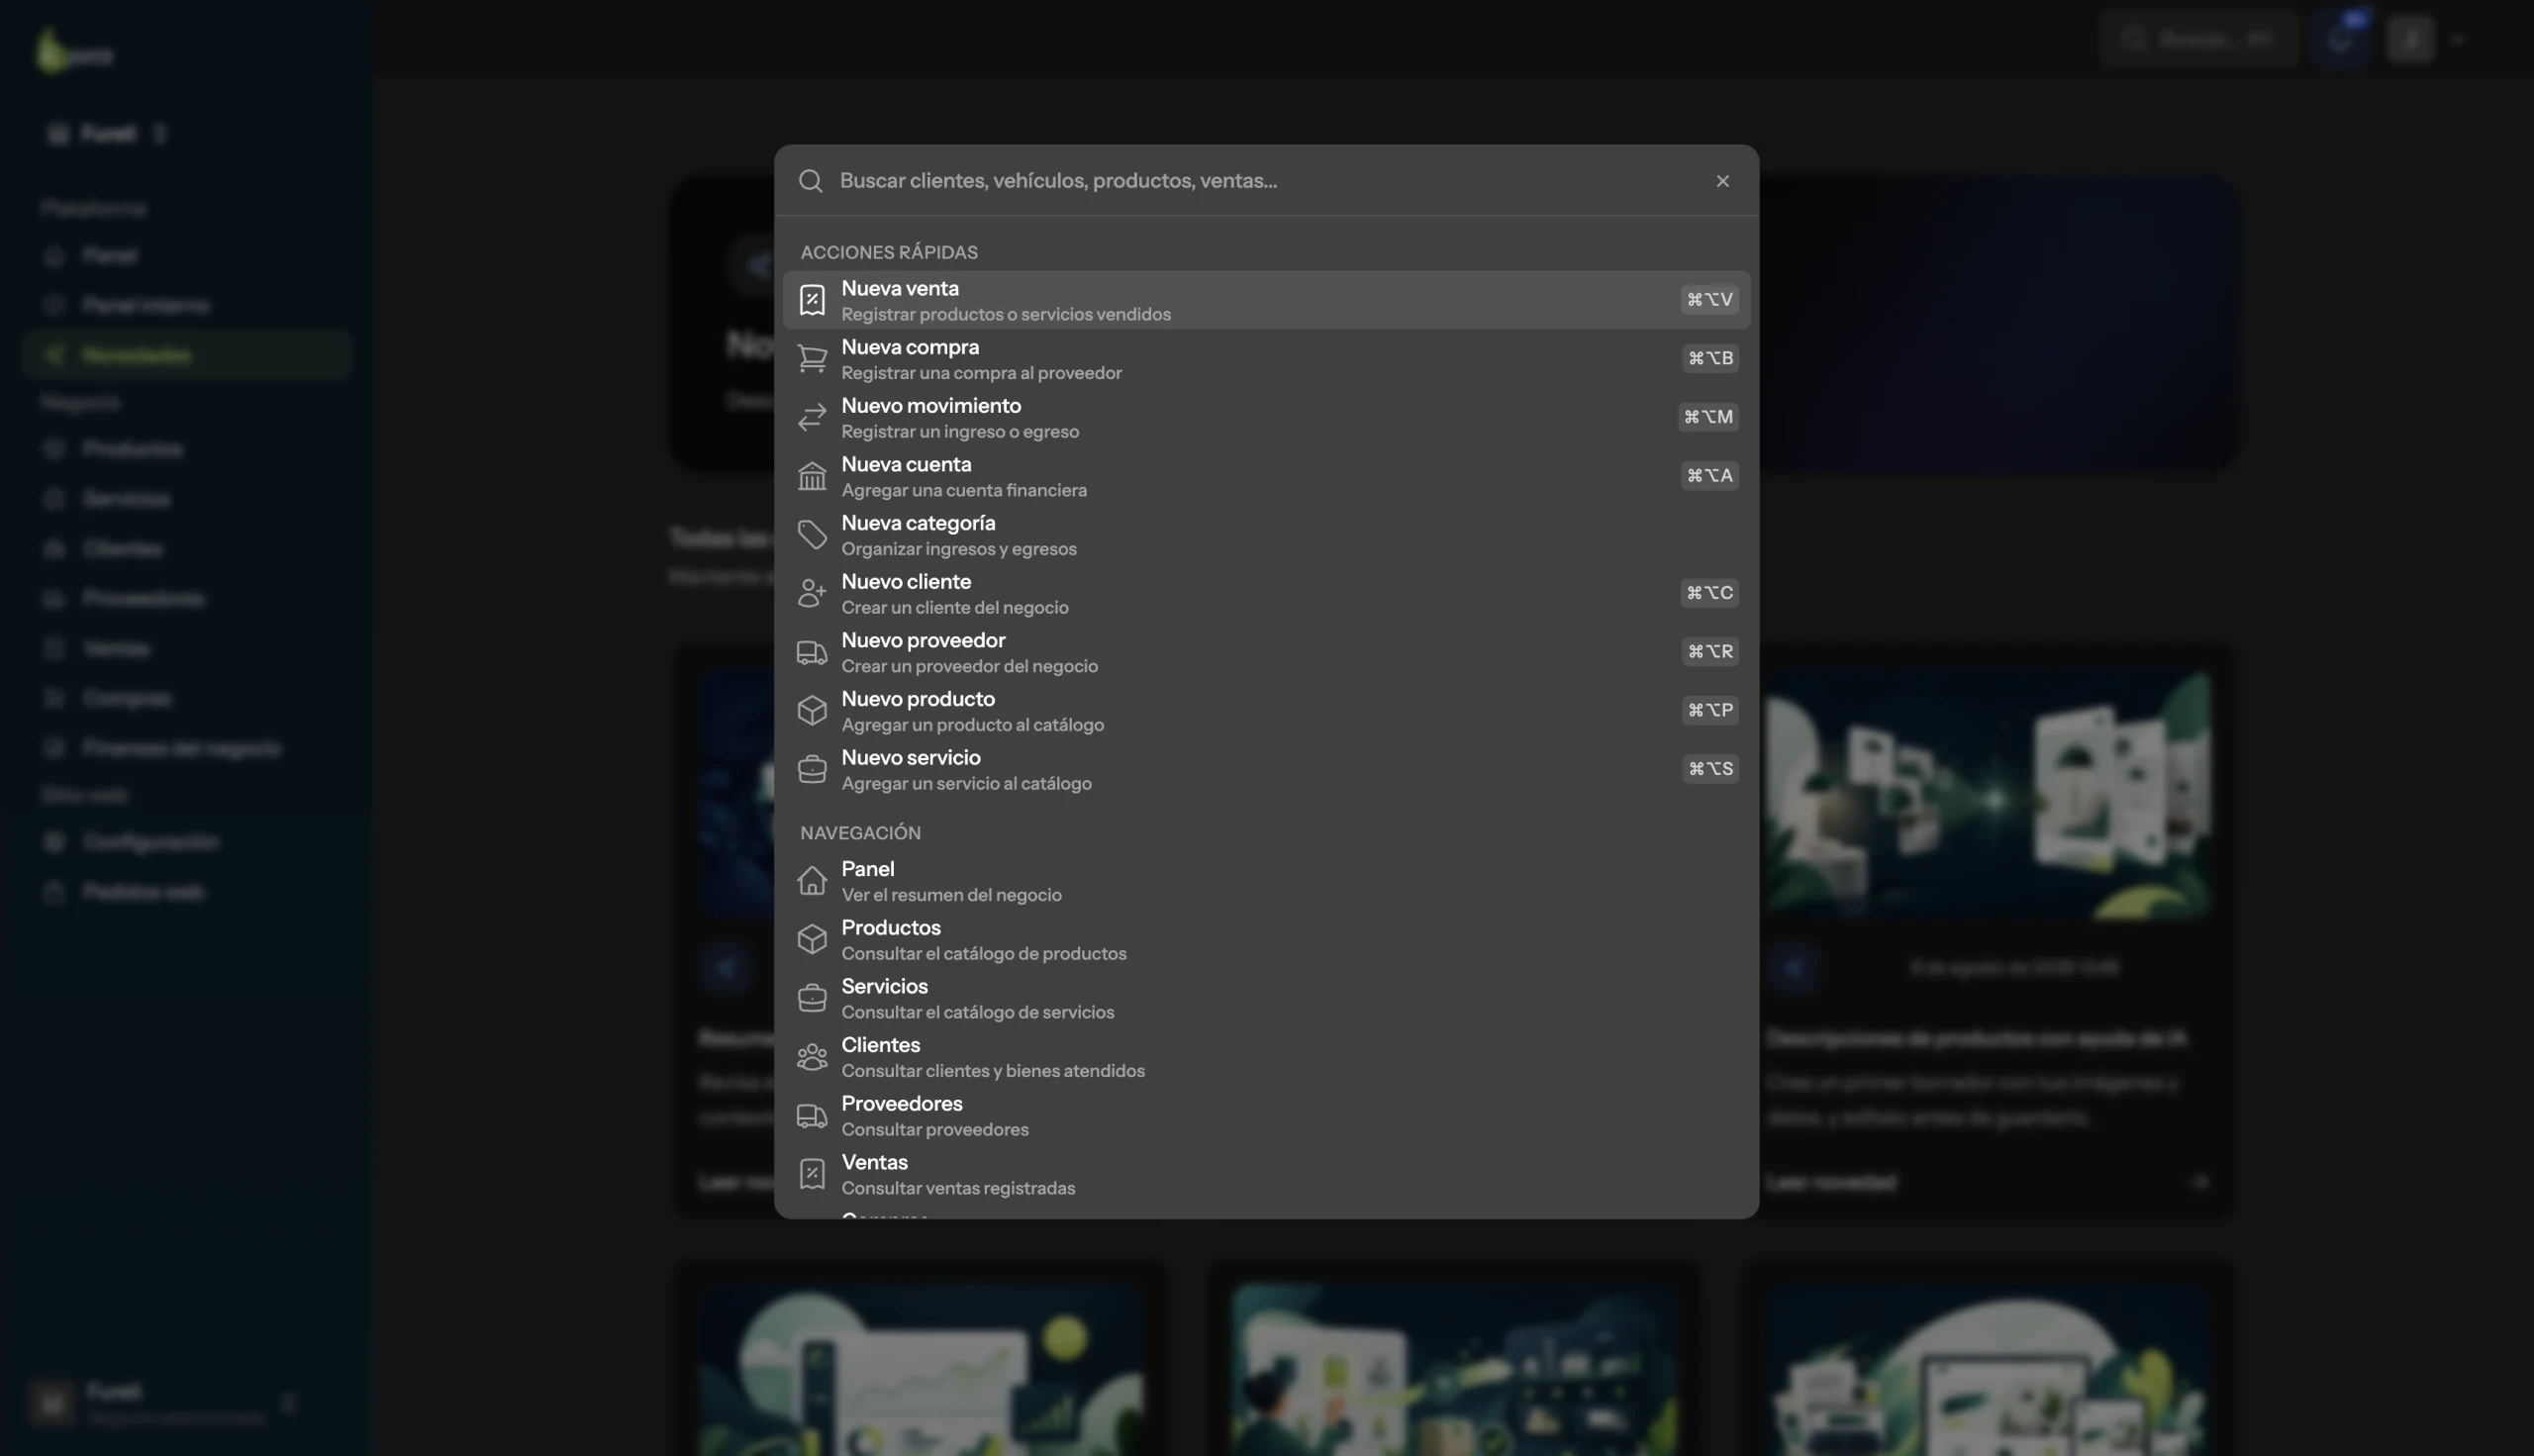2534x1456 pixels.
Task: Click 'Registrar un ingreso o egreso' description
Action: pyautogui.click(x=960, y=432)
